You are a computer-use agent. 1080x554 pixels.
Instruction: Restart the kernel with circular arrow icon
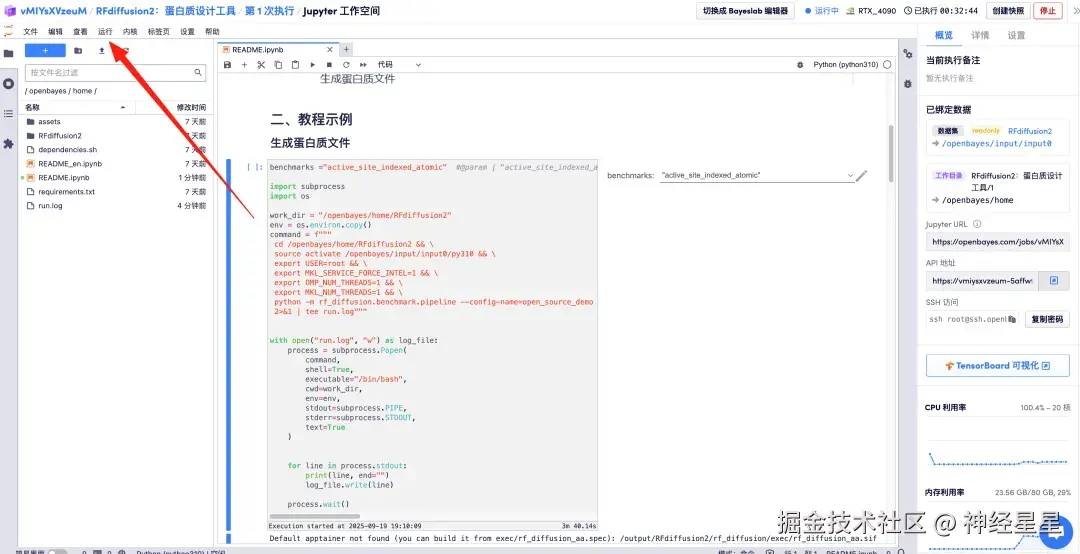point(346,65)
